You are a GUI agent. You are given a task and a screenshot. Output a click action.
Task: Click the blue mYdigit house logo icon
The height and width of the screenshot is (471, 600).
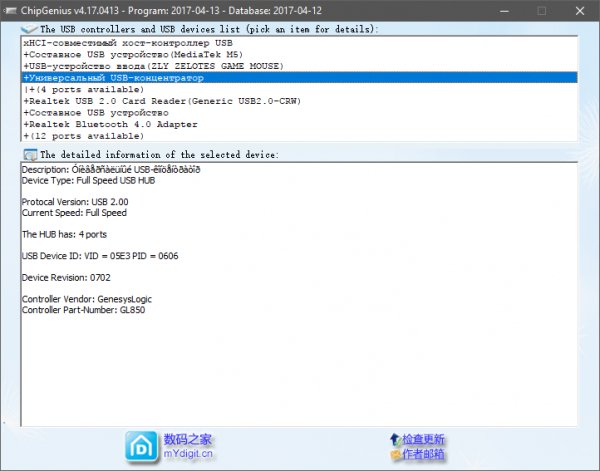coord(141,447)
